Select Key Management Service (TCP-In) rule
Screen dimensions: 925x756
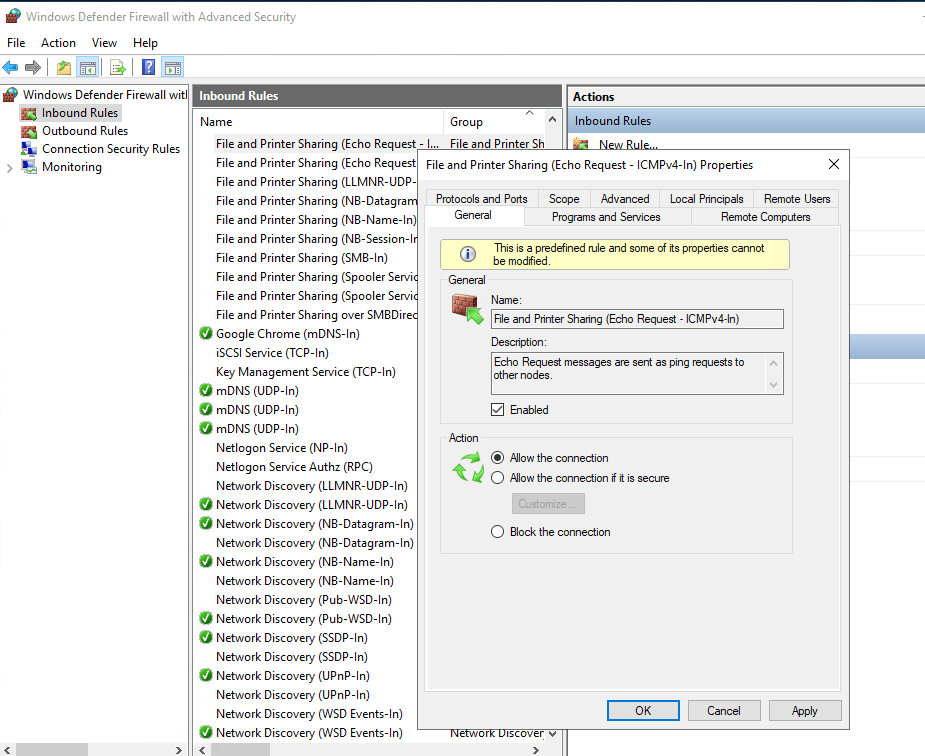pos(306,372)
